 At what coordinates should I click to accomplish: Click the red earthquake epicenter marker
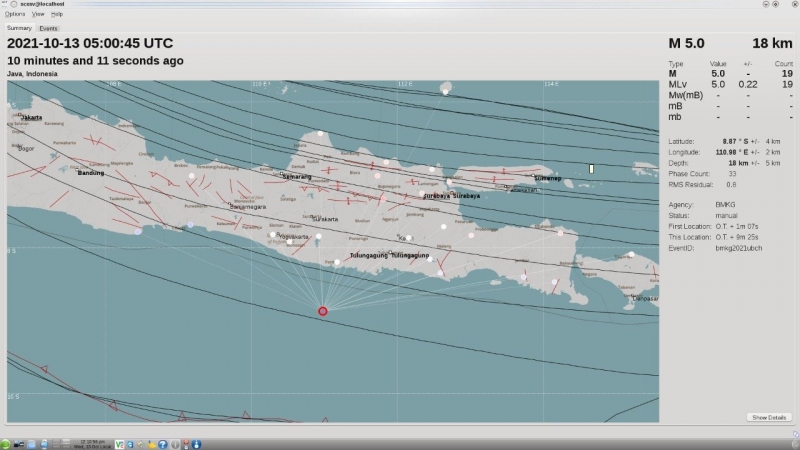[323, 311]
